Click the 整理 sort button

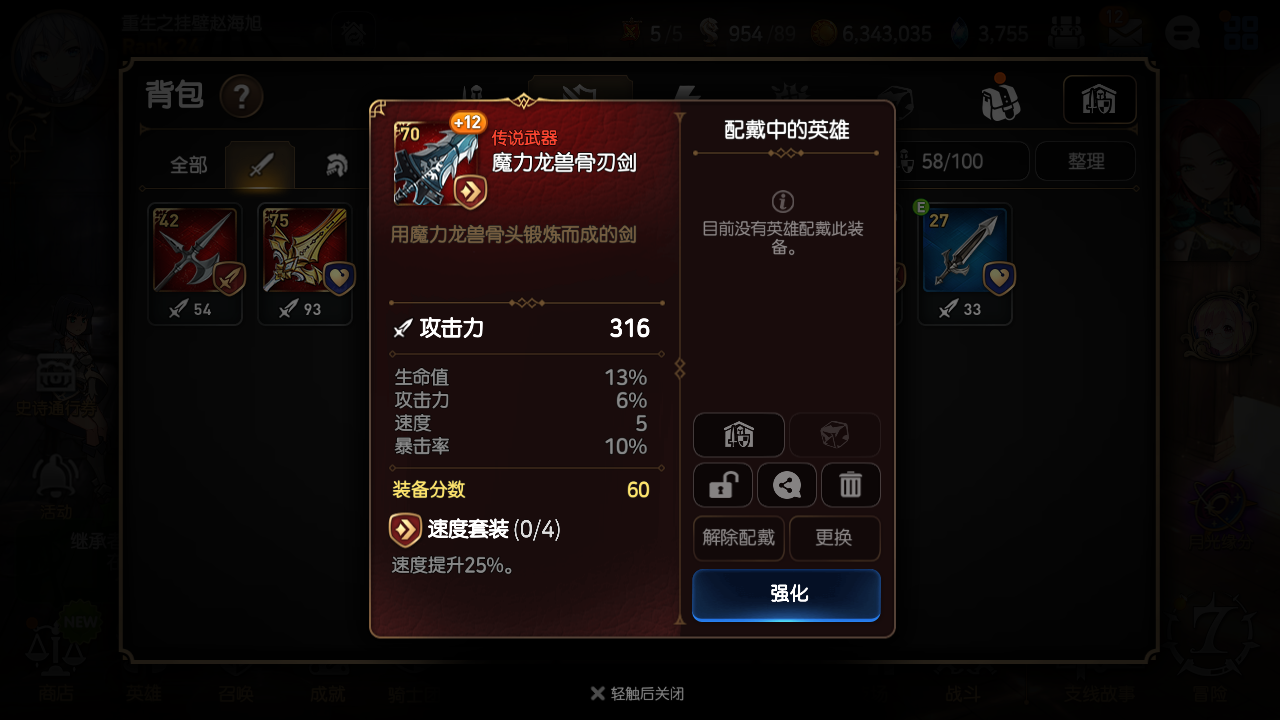point(1086,161)
